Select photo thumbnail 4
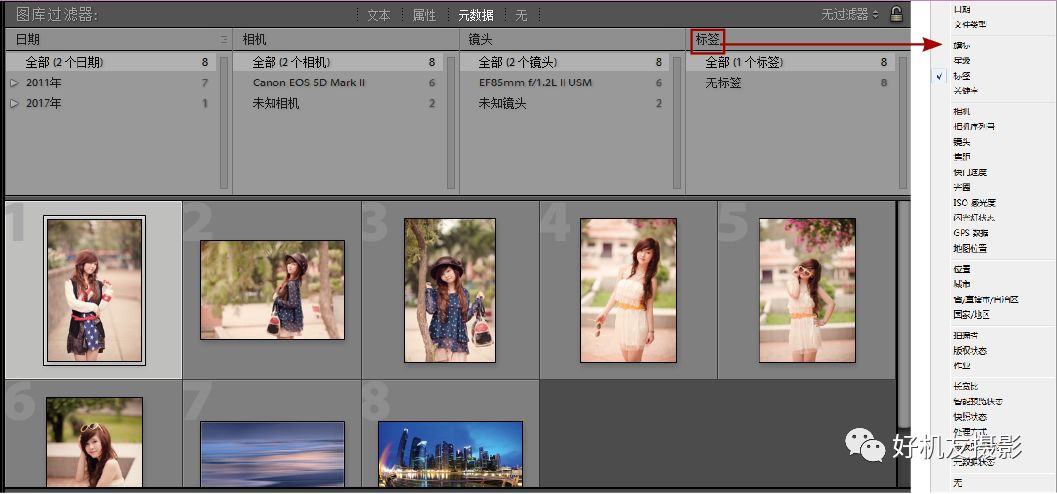Image resolution: width=1057 pixels, height=494 pixels. (628, 290)
